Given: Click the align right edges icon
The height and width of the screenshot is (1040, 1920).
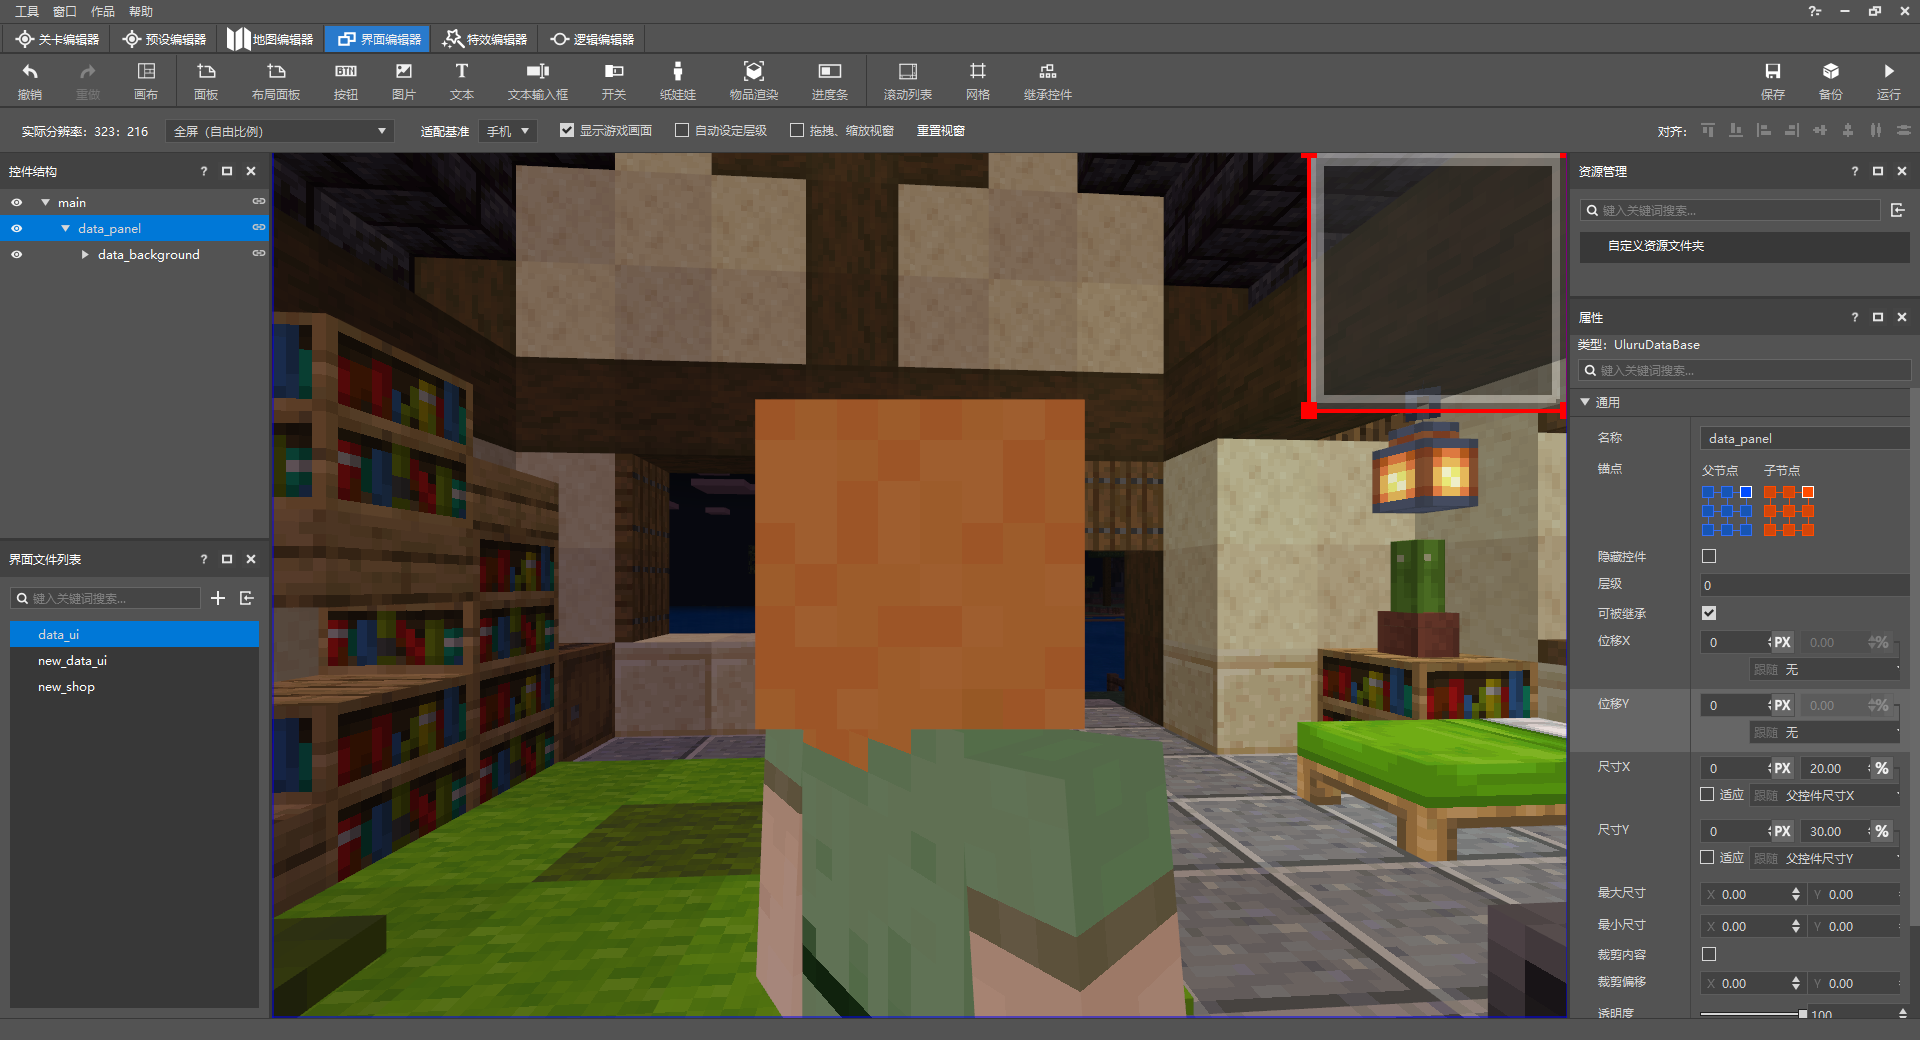Looking at the screenshot, I should [1792, 130].
